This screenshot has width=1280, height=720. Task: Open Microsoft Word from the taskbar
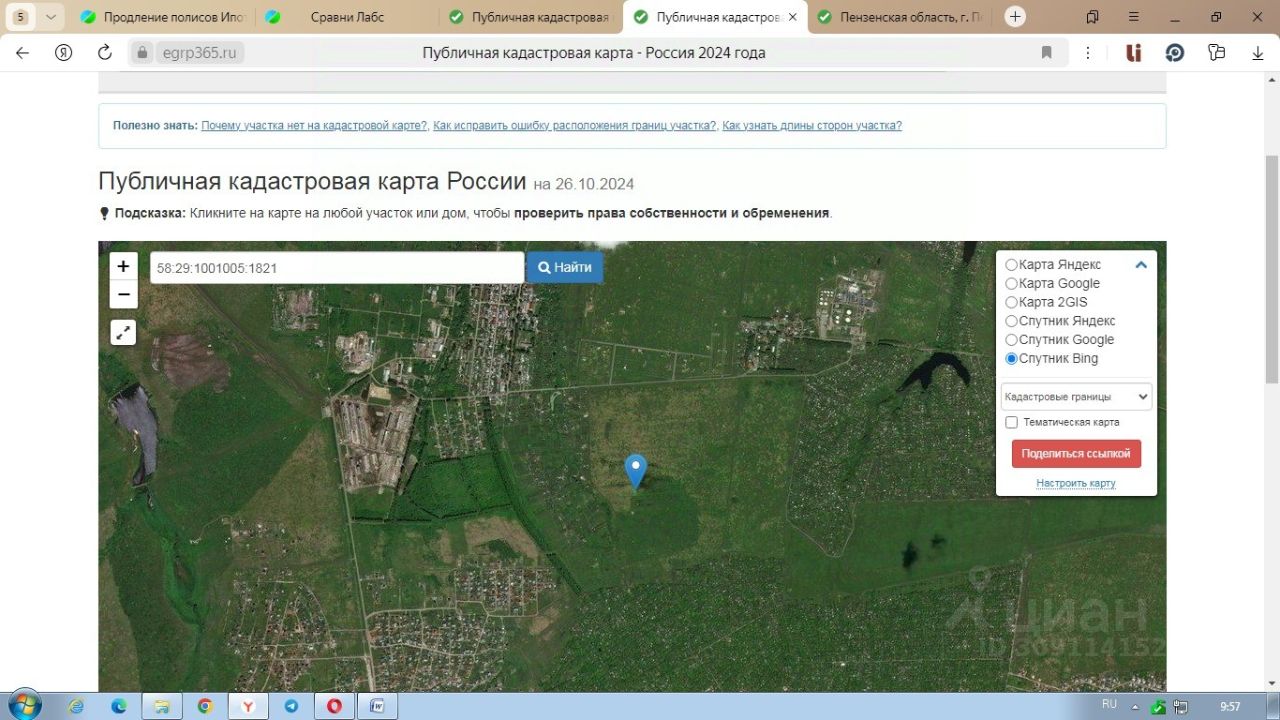coord(377,706)
